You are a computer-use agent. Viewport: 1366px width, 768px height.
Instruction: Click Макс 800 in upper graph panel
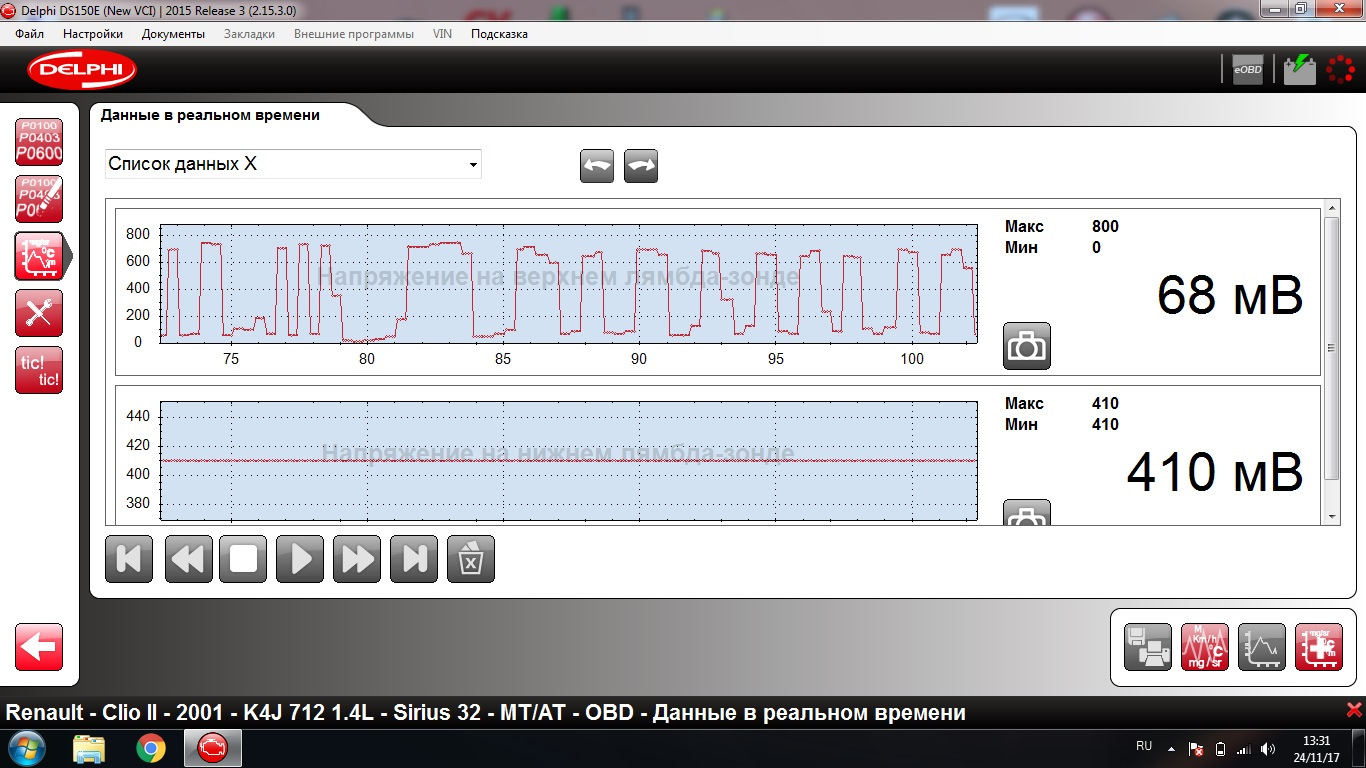pyautogui.click(x=1061, y=226)
